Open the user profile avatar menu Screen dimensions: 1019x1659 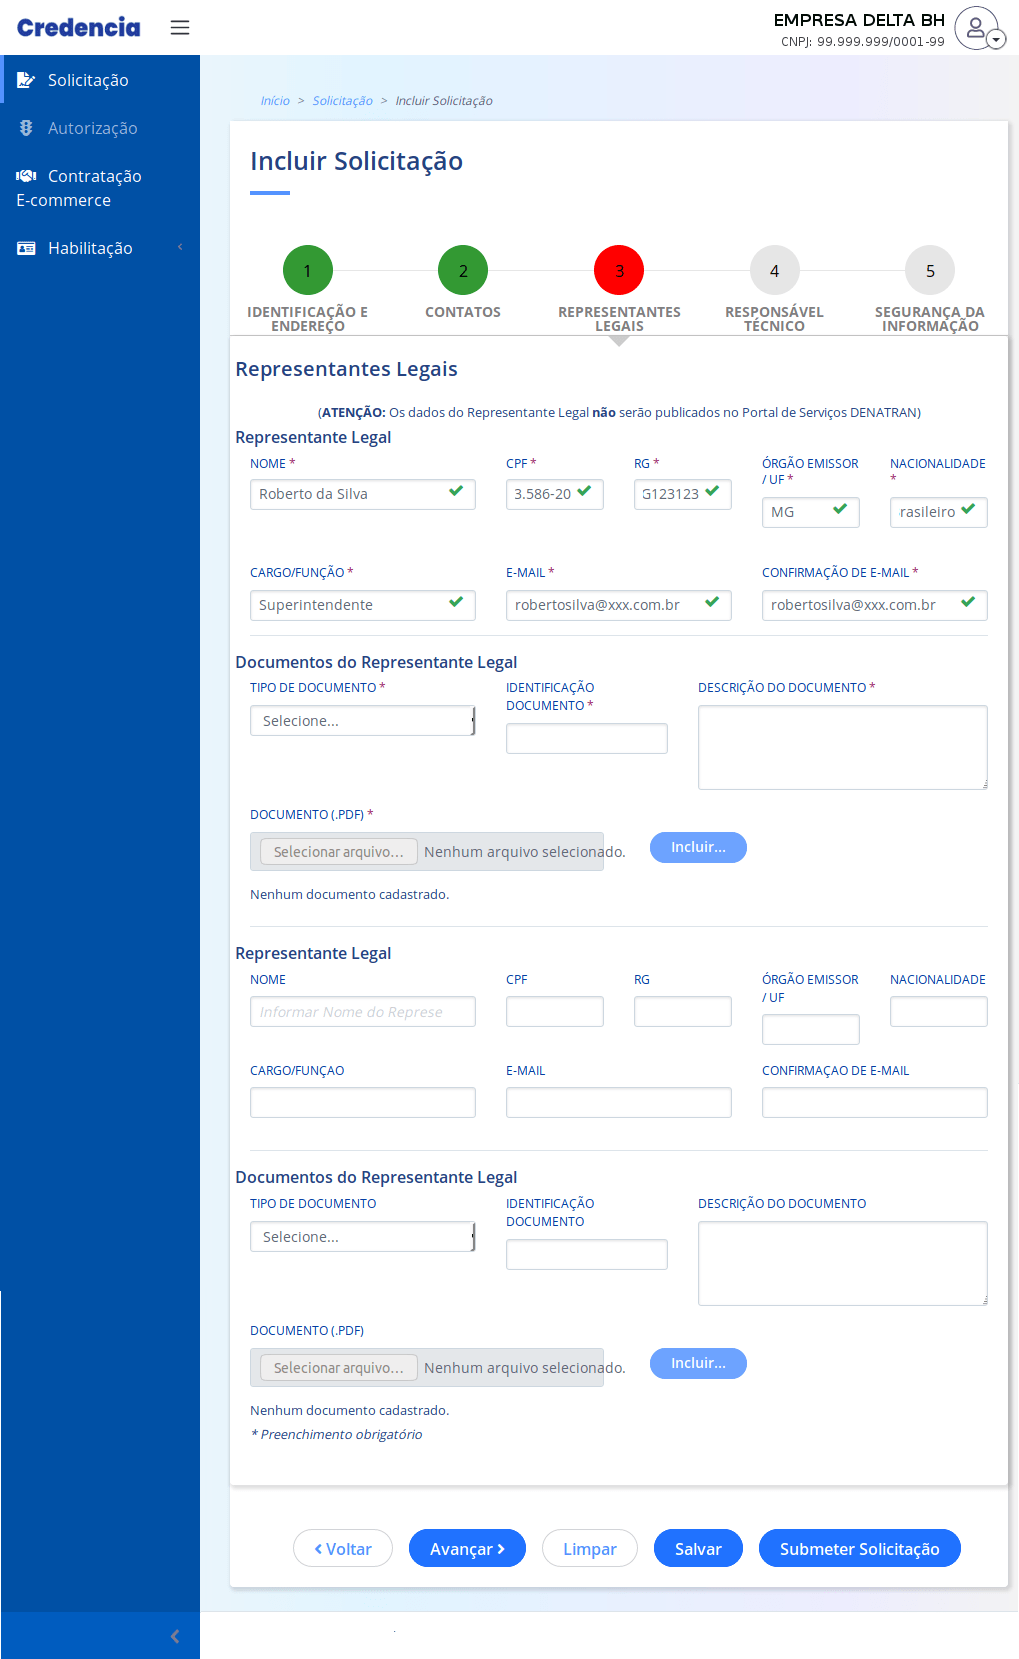click(x=977, y=27)
